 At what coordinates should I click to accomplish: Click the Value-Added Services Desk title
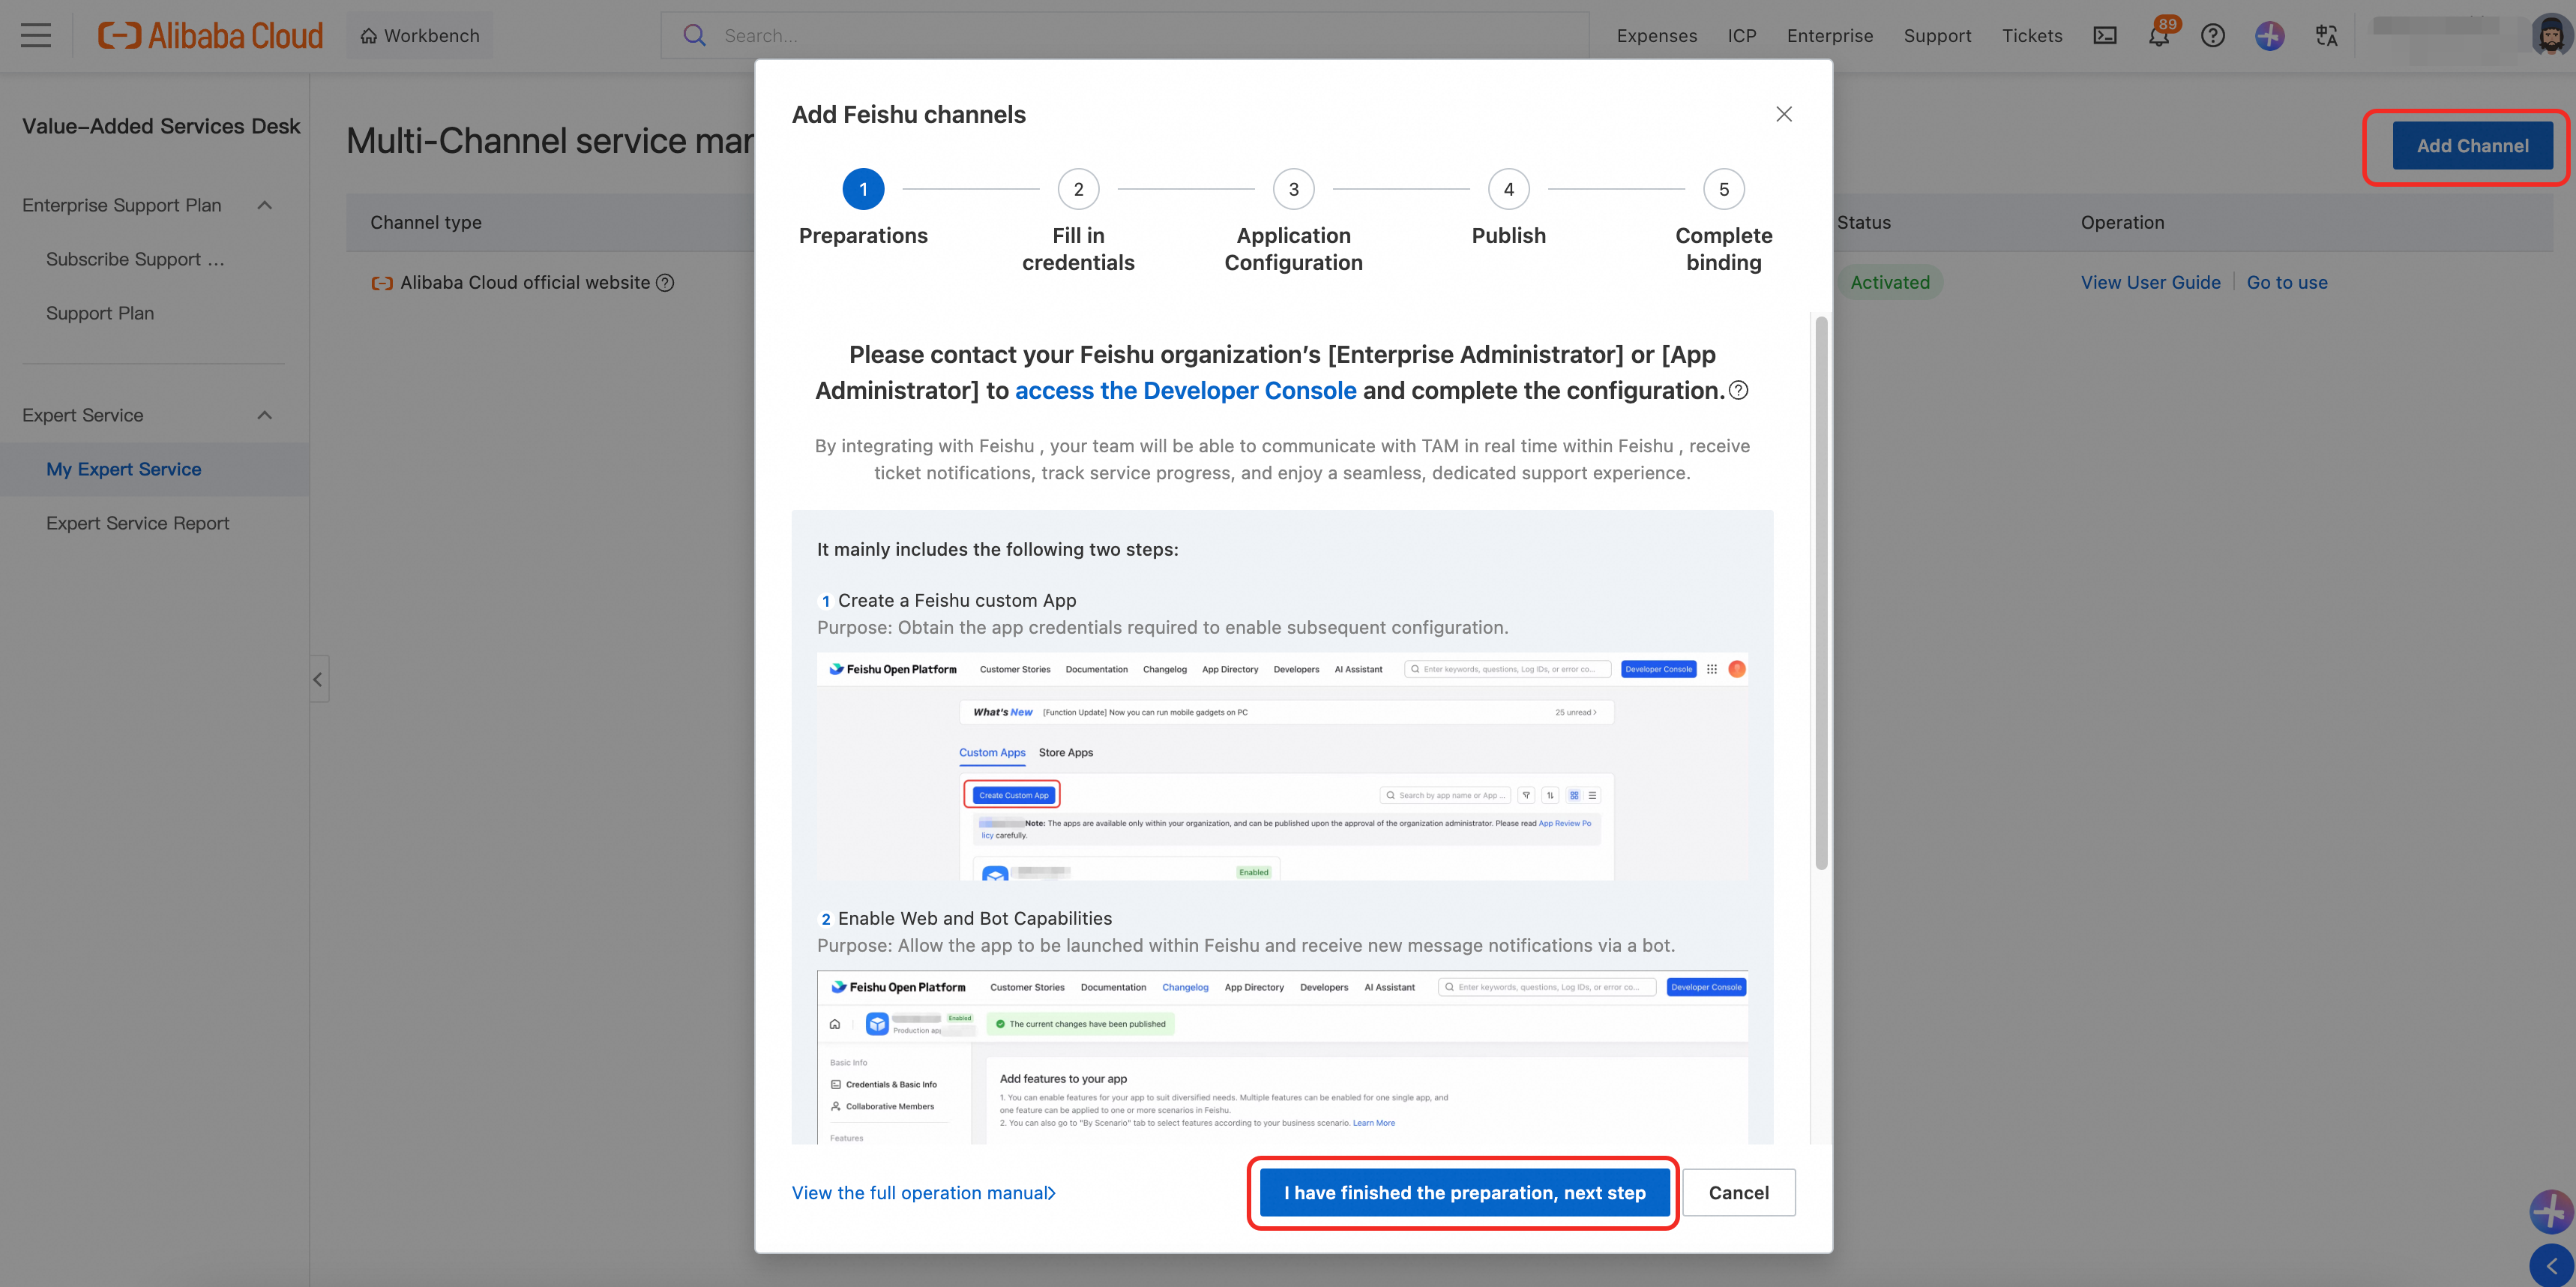[x=161, y=126]
